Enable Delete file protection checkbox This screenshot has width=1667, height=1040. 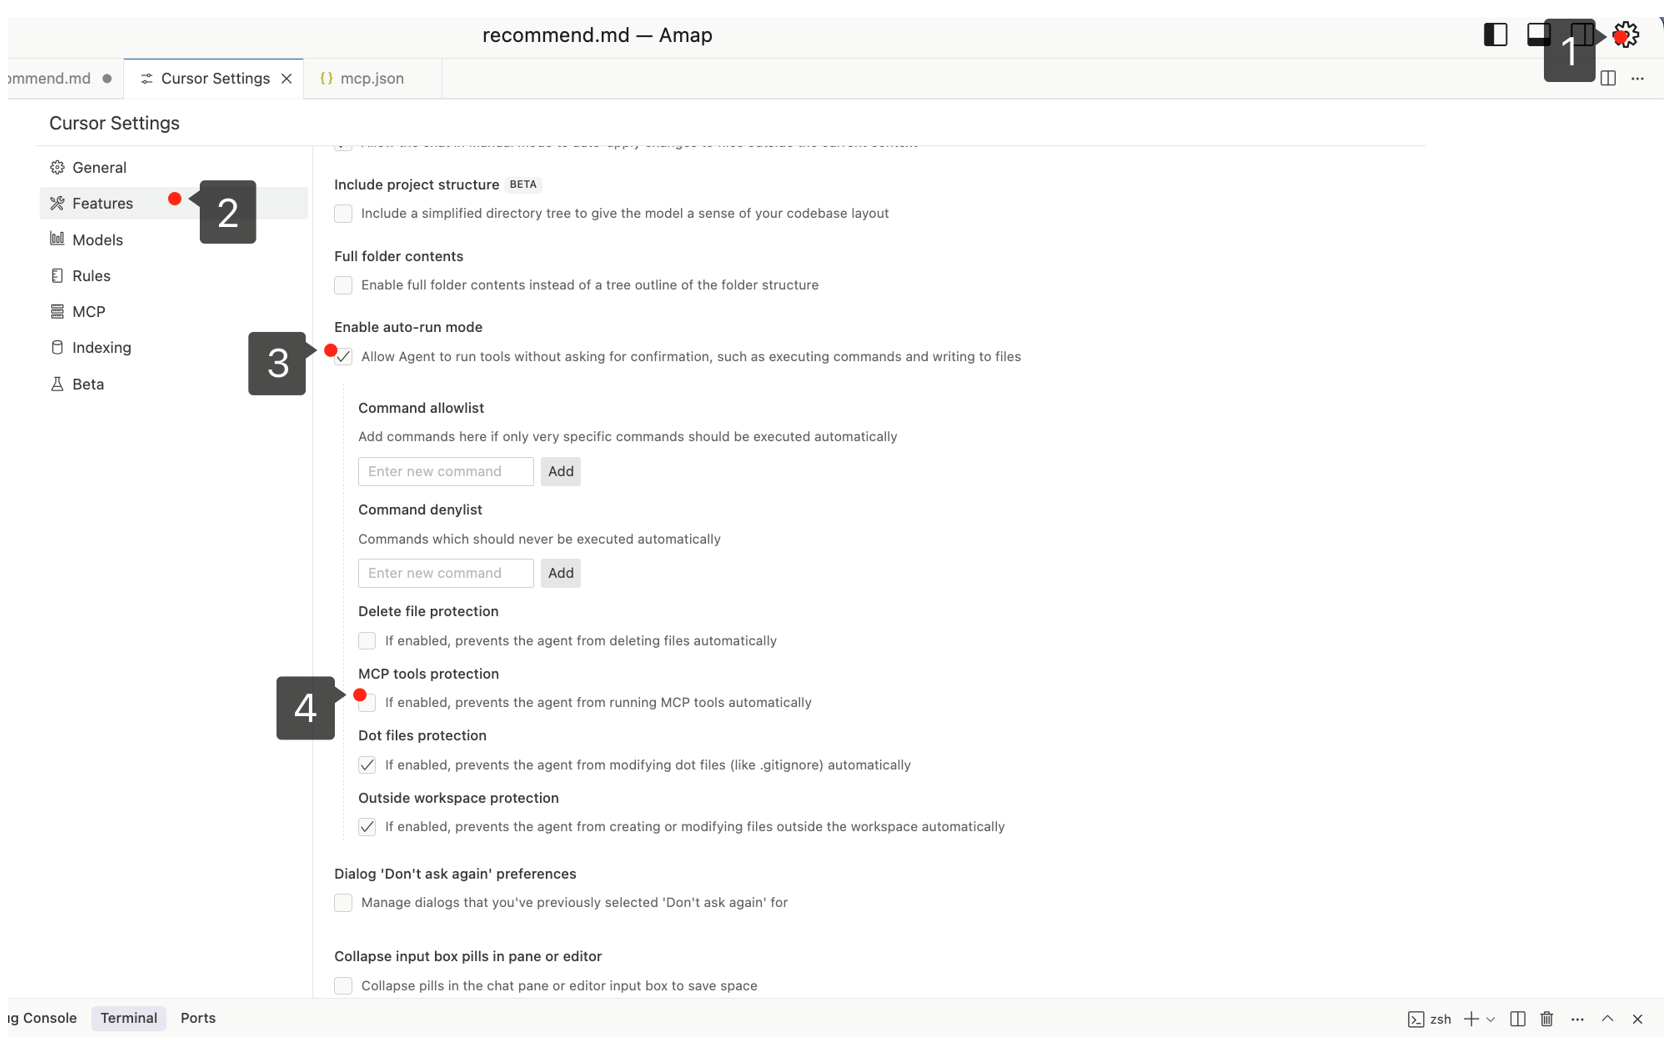point(368,641)
